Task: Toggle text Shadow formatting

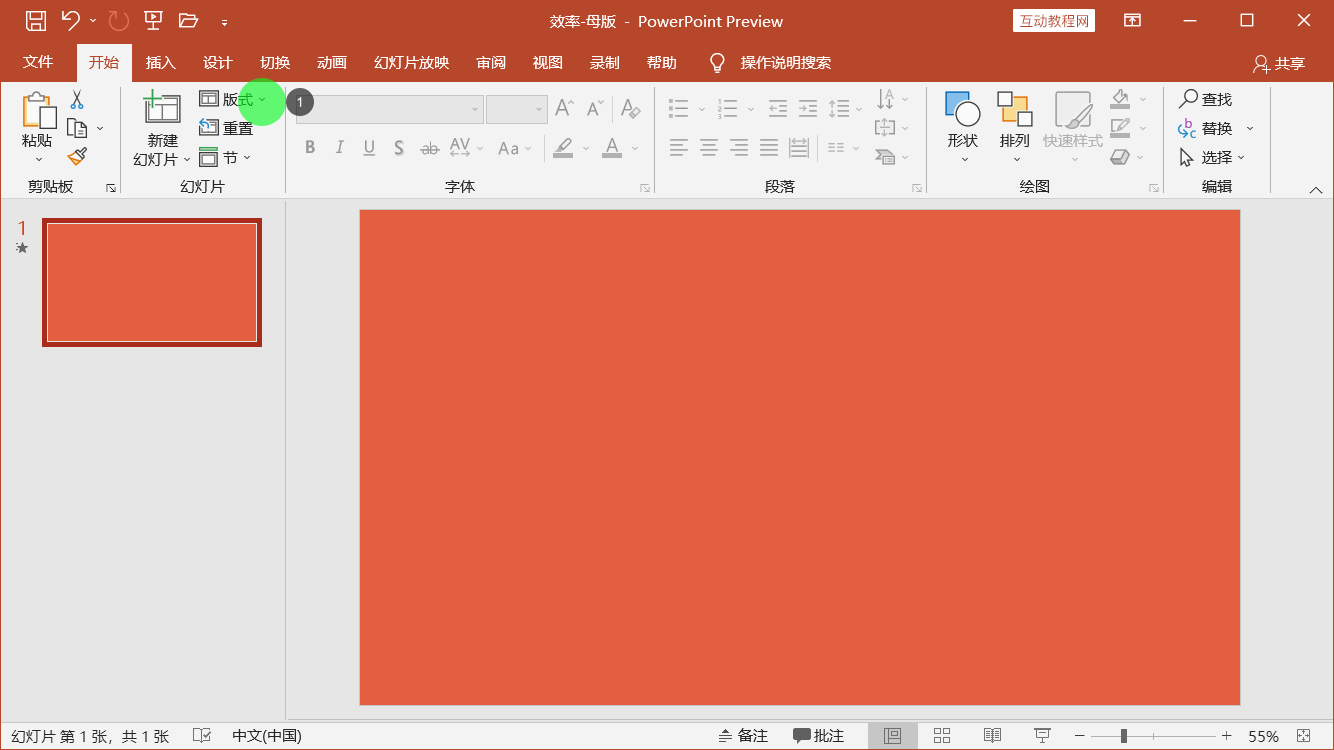Action: tap(399, 148)
